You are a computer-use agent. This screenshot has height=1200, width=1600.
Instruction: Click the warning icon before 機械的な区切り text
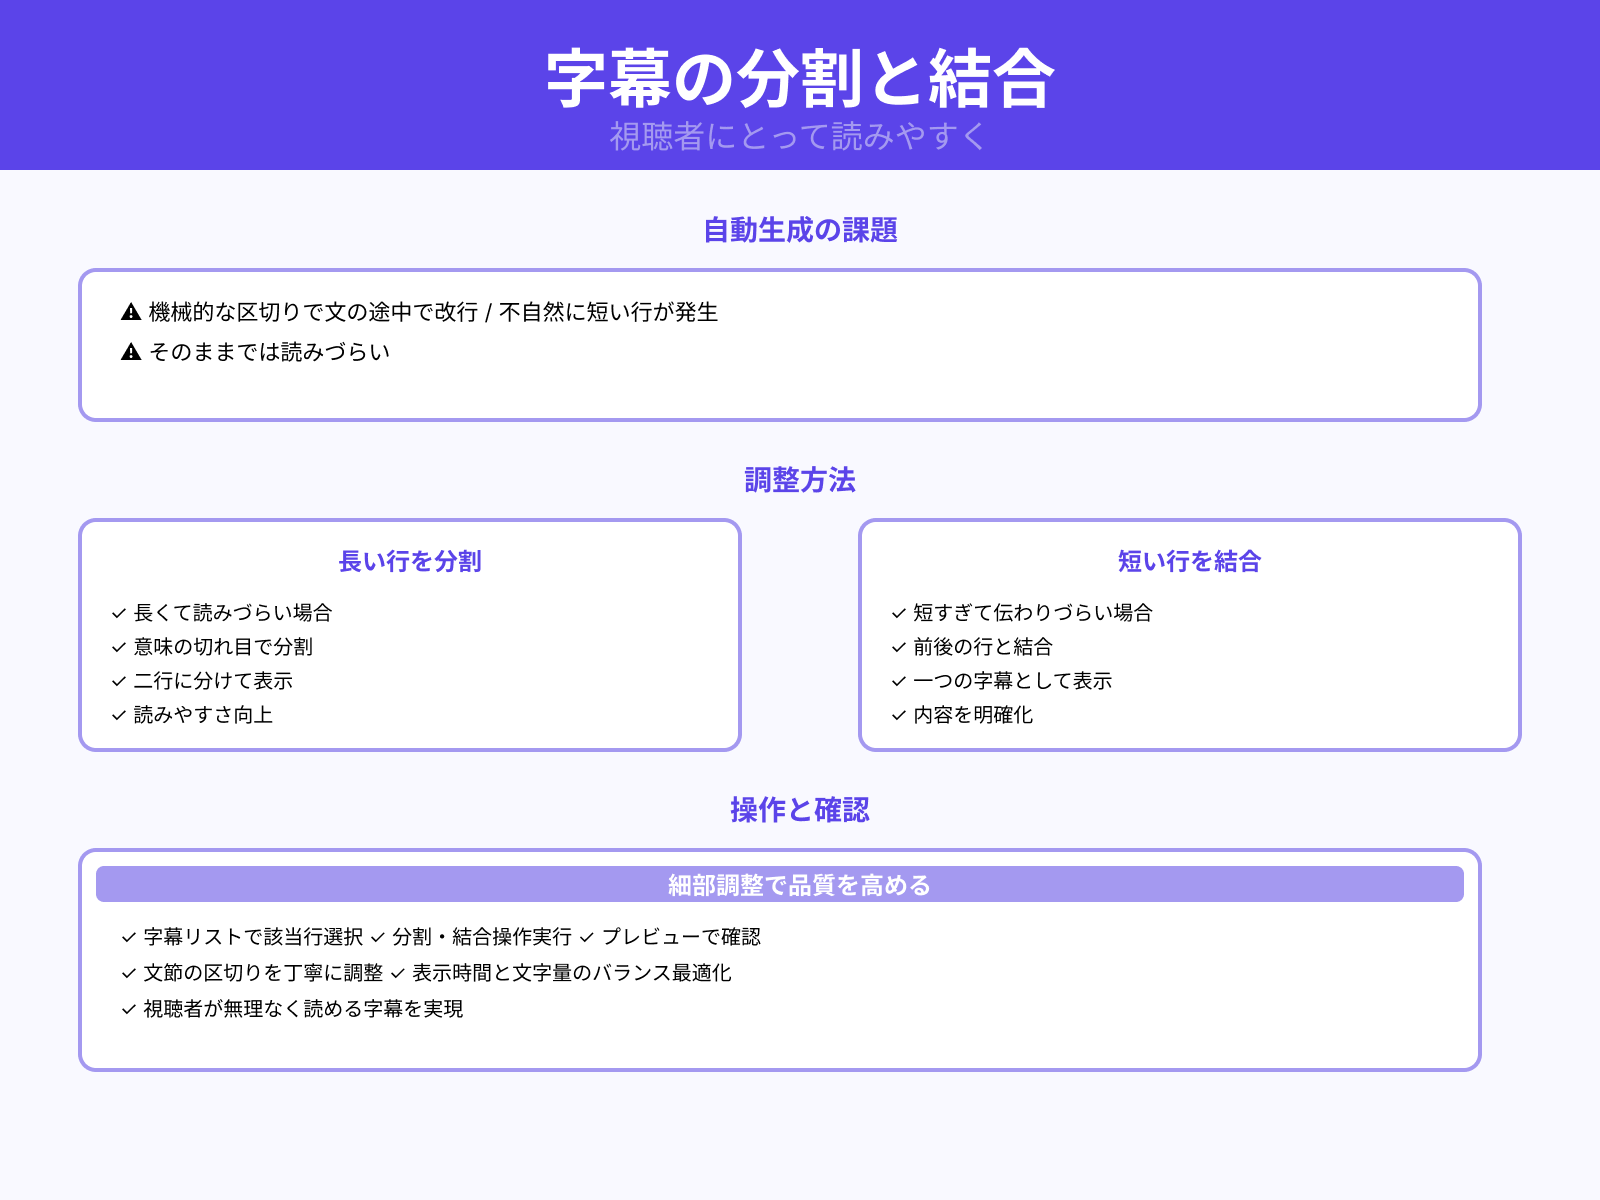tap(131, 312)
